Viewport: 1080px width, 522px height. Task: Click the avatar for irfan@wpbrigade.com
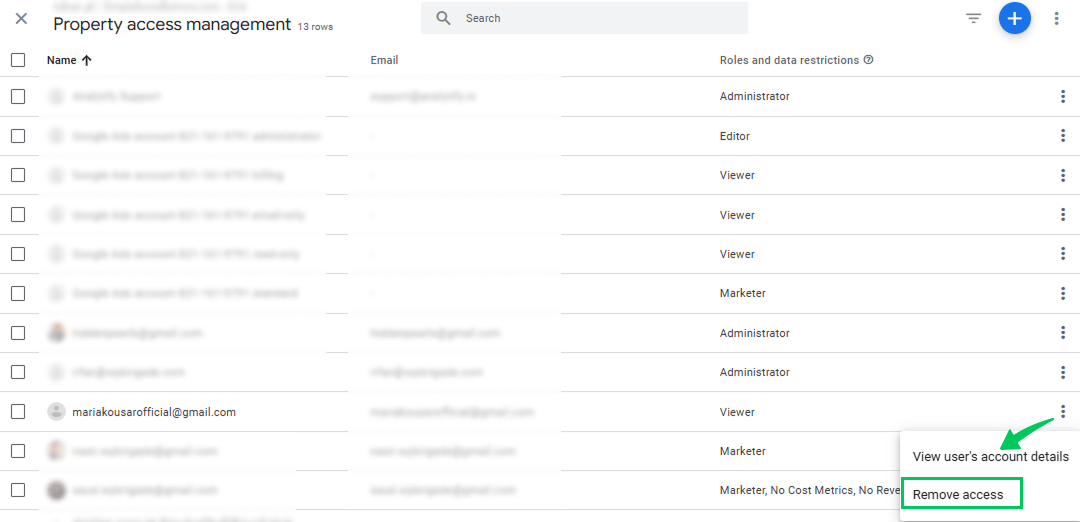(x=56, y=373)
